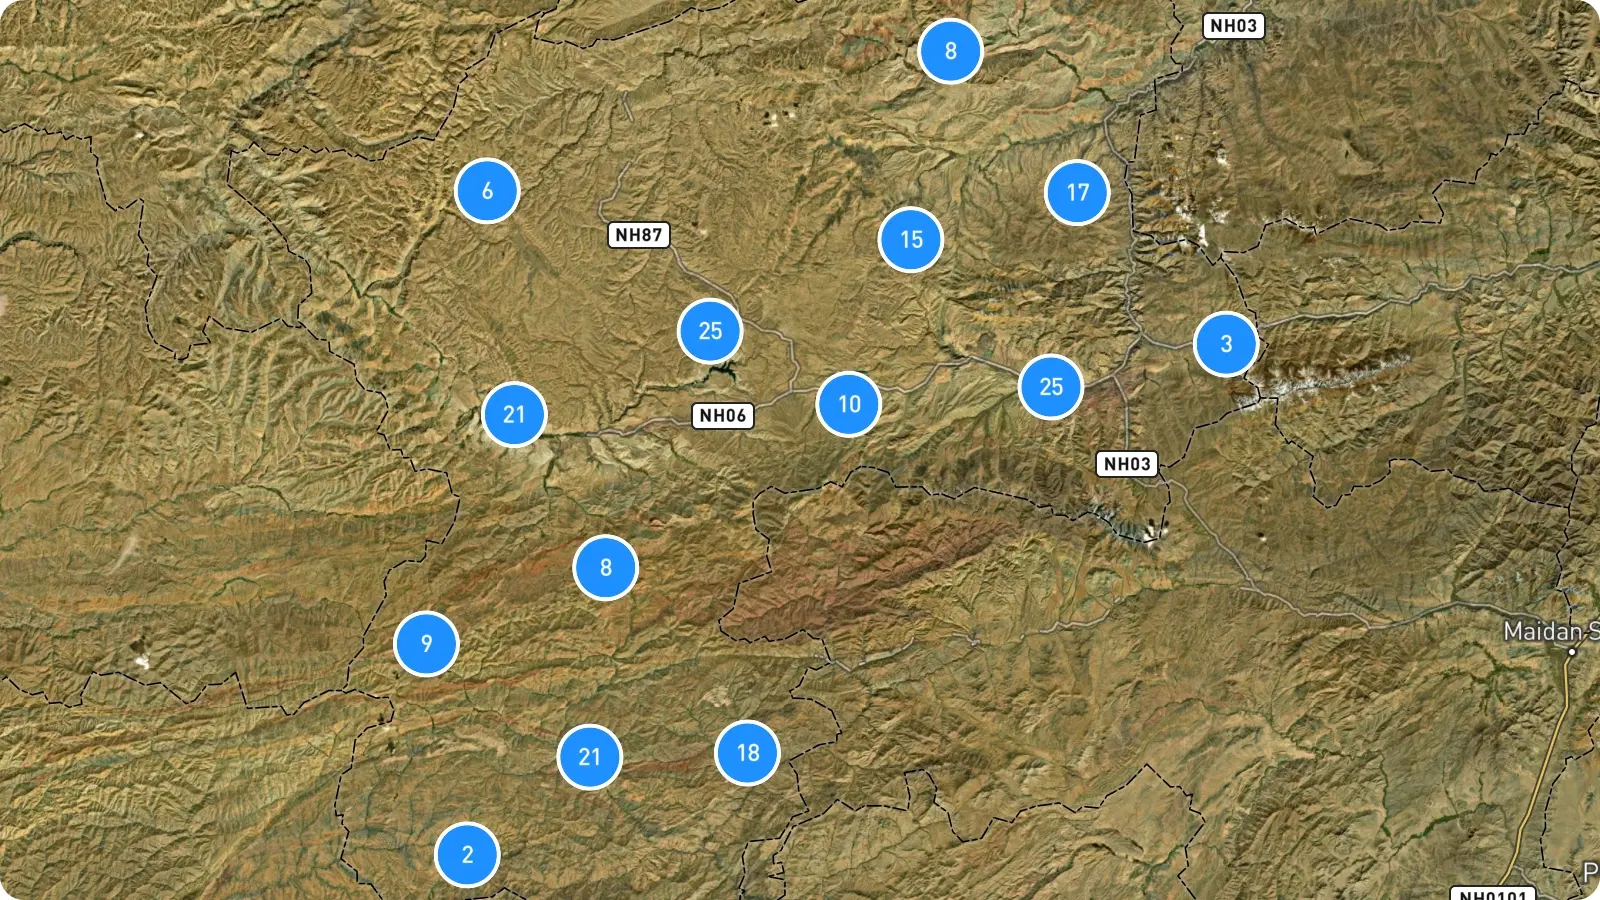The height and width of the screenshot is (900, 1600).
Task: Select the 21 cluster beside marker 18
Action: pos(590,757)
